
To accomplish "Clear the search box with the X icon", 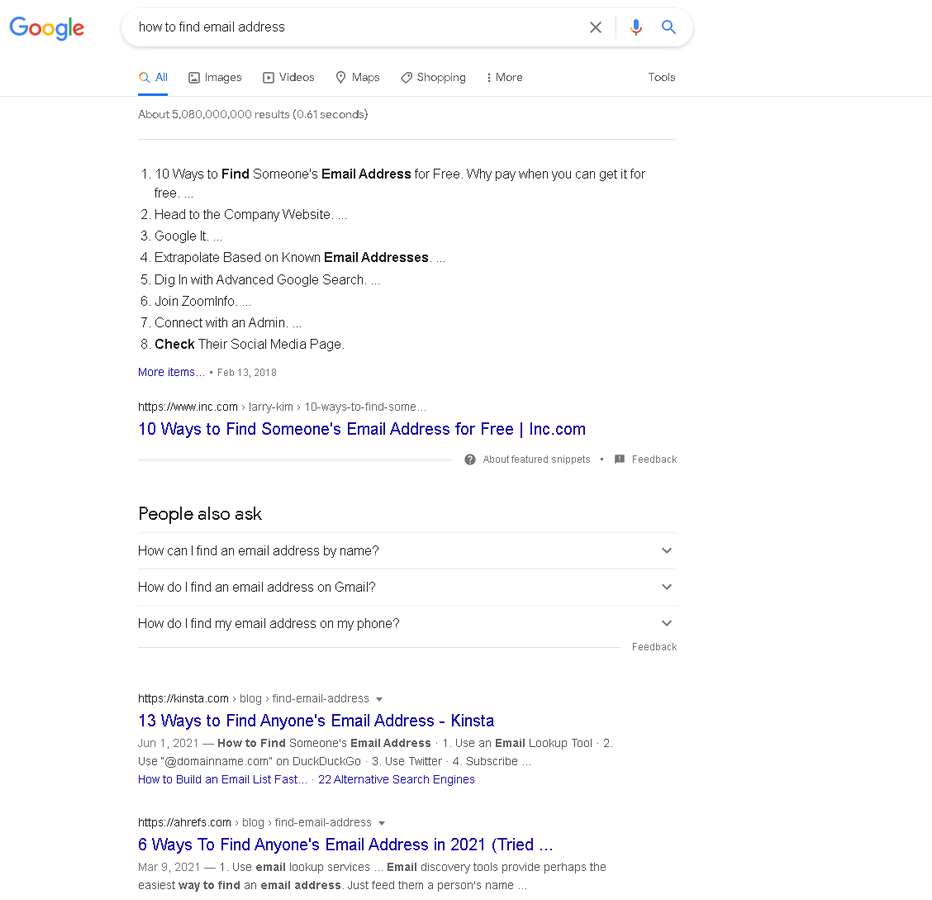I will [595, 27].
